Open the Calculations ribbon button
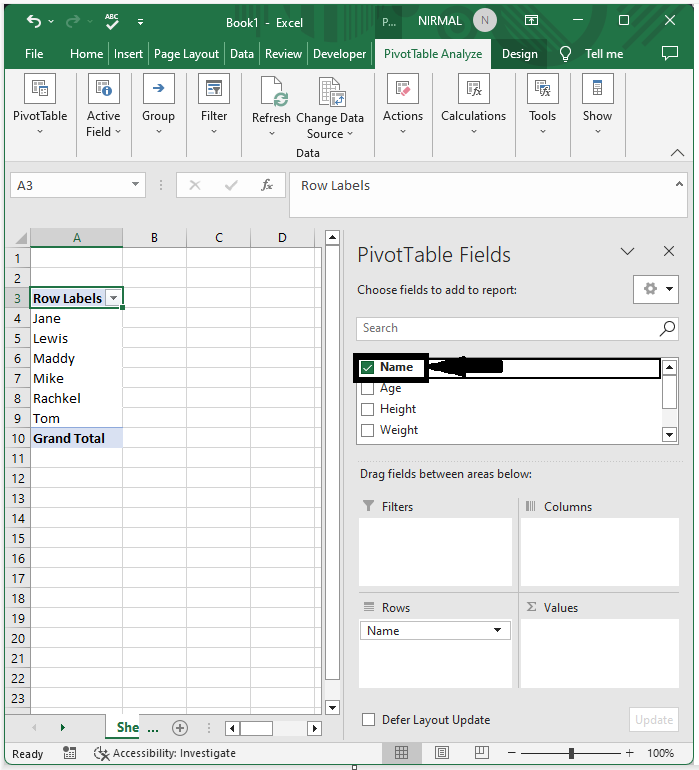 (x=474, y=105)
